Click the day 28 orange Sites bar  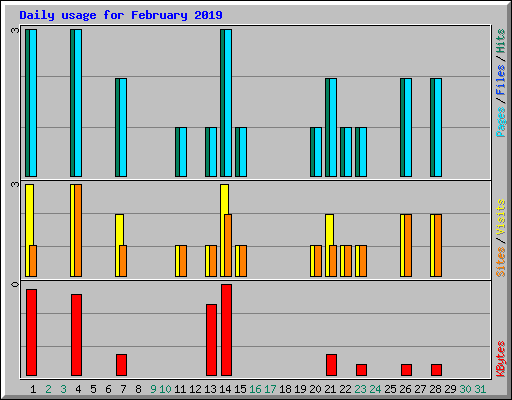tap(438, 245)
